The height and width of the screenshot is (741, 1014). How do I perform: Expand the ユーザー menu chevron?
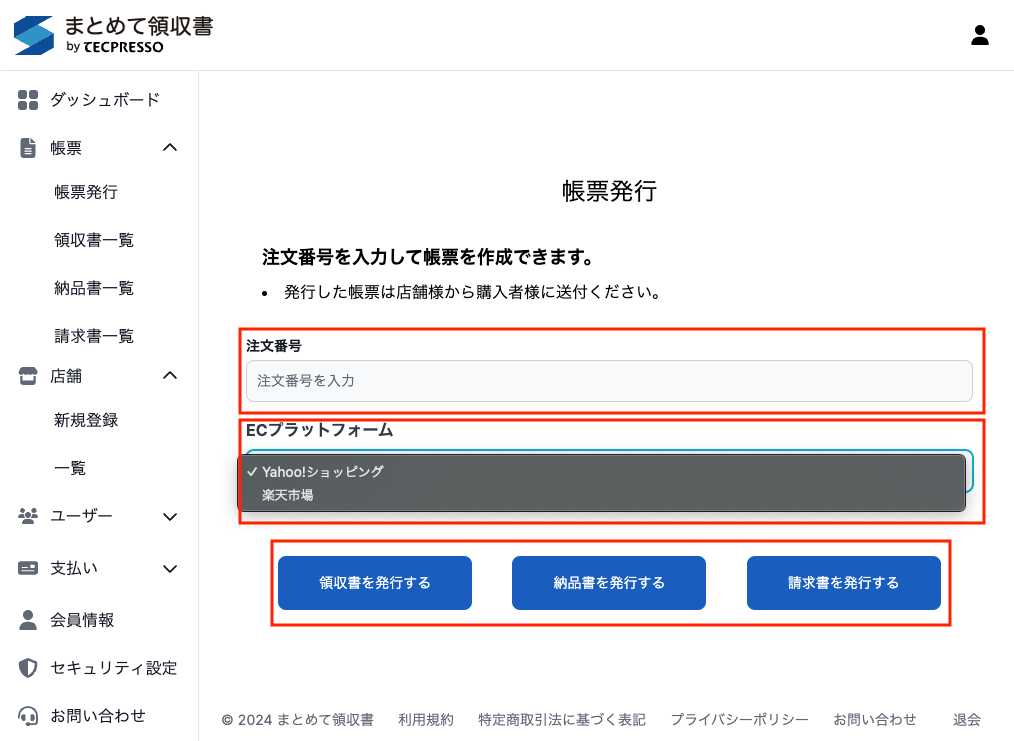[x=170, y=517]
